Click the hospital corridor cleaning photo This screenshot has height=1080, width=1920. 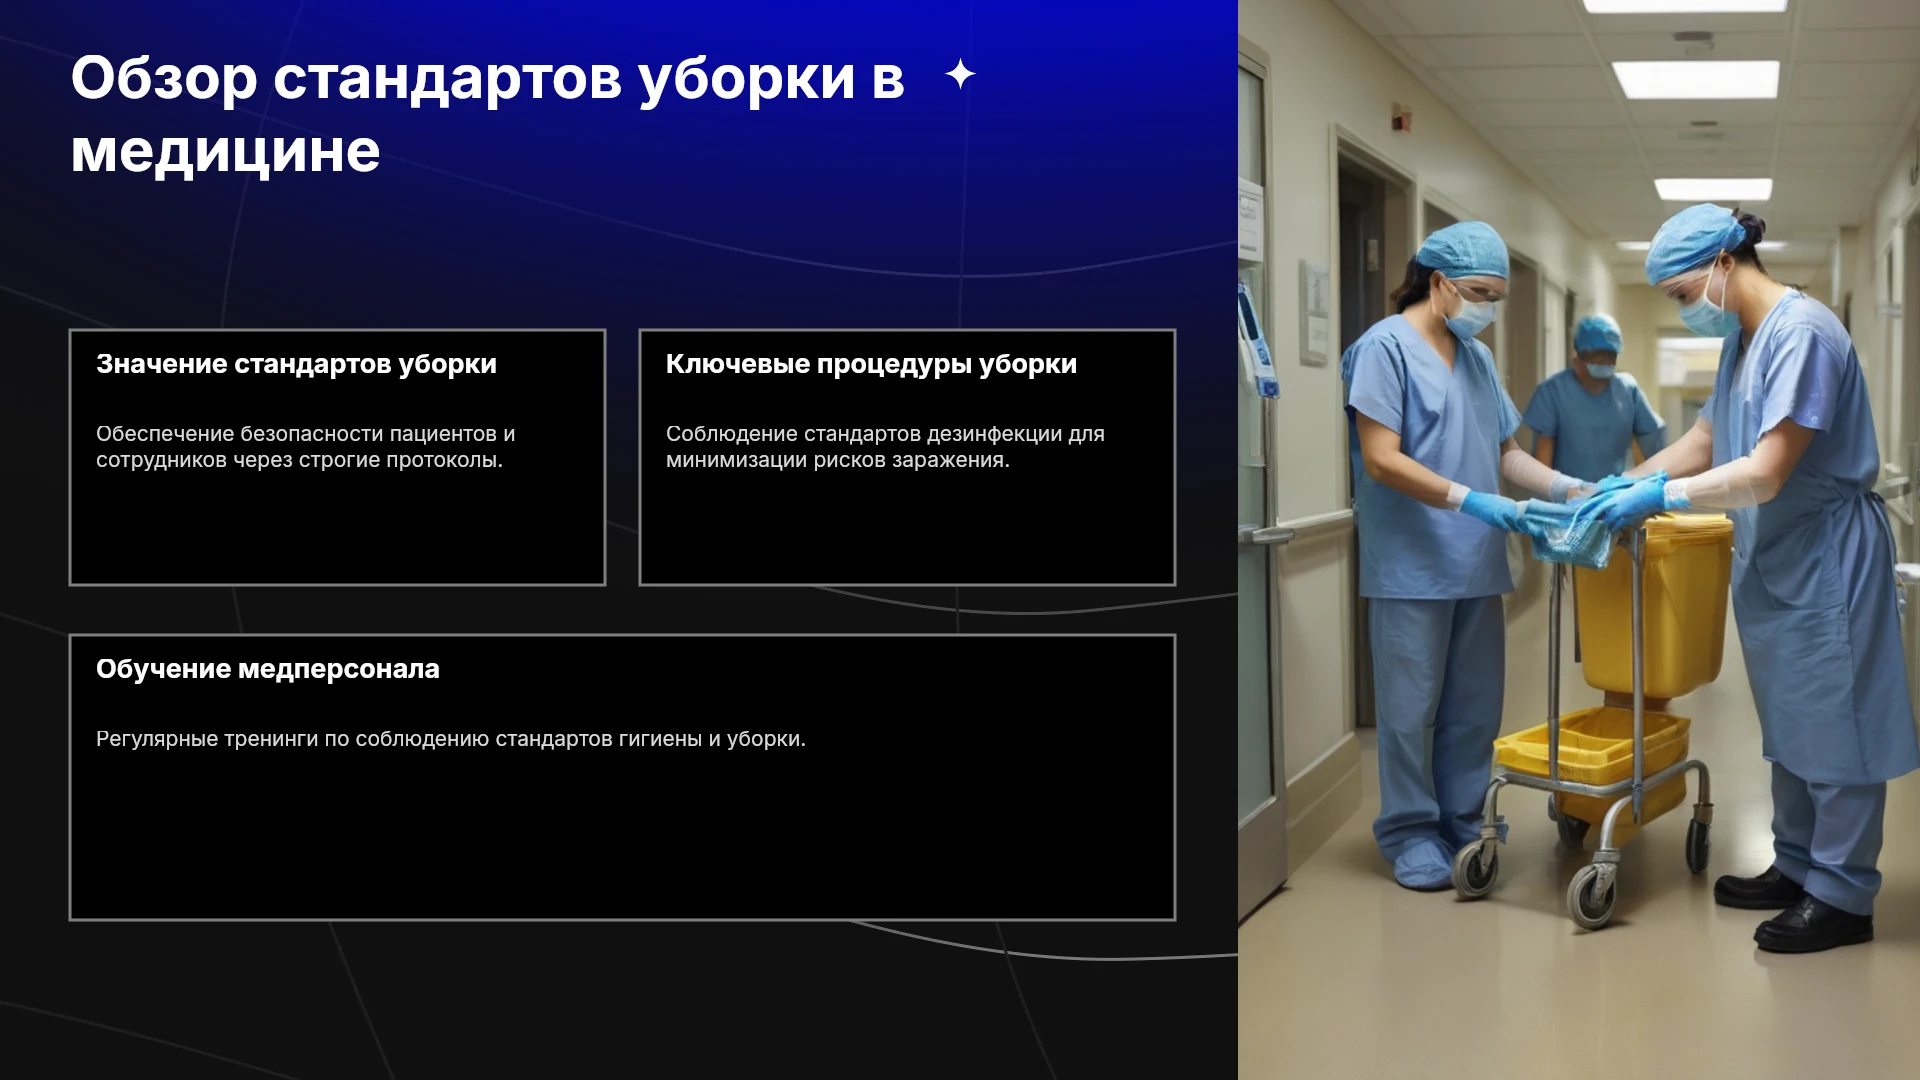pos(1579,540)
